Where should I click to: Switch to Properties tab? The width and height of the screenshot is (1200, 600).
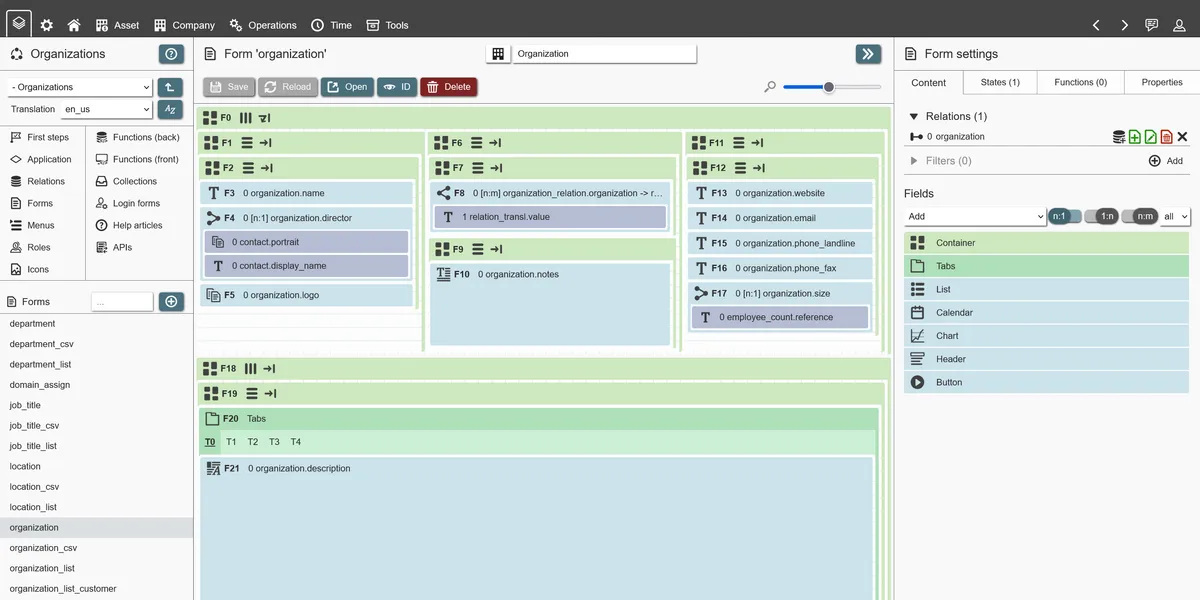pos(1162,82)
